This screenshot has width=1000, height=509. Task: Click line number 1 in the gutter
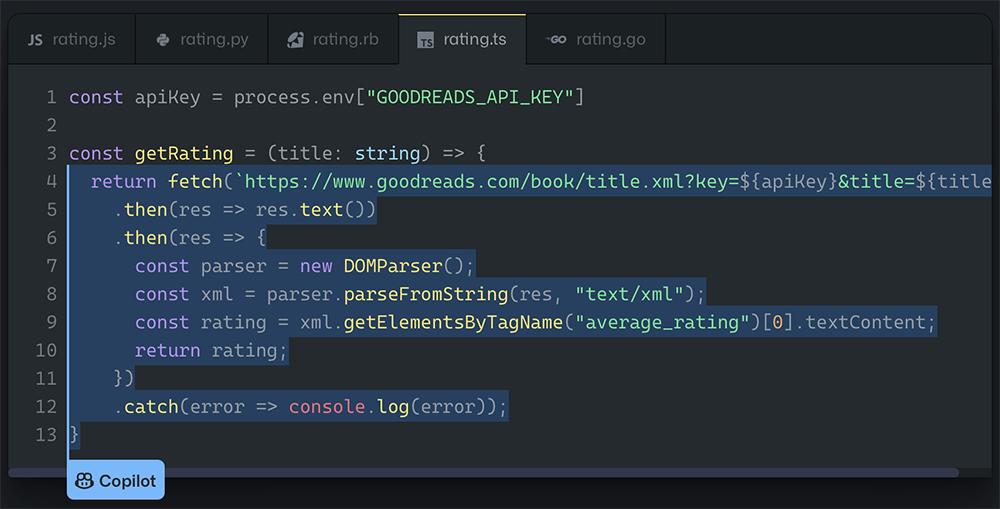[51, 97]
